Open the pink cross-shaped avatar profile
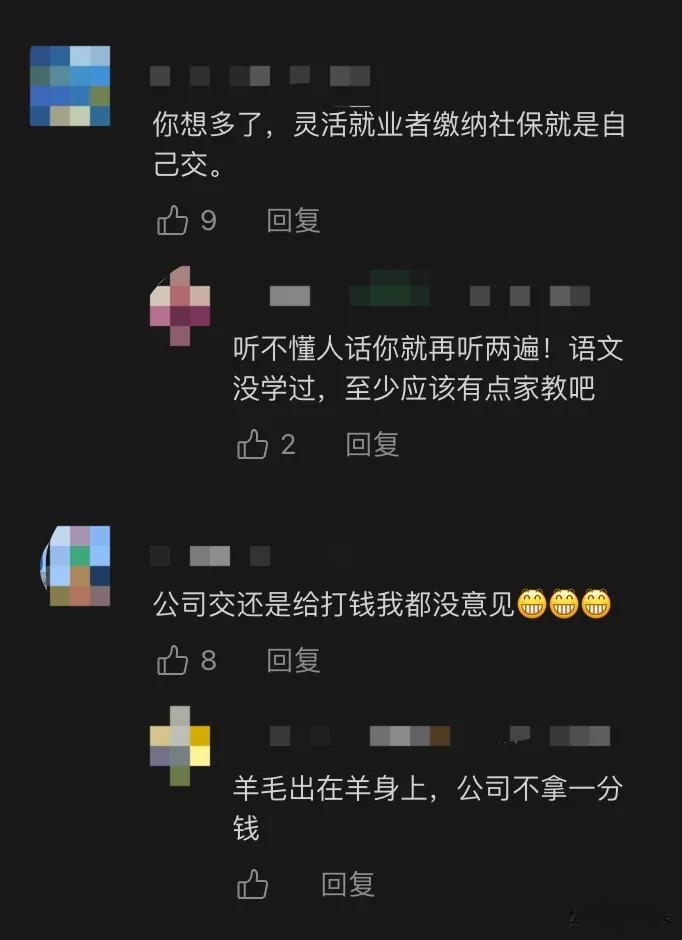Viewport: 682px width, 940px height. click(180, 306)
